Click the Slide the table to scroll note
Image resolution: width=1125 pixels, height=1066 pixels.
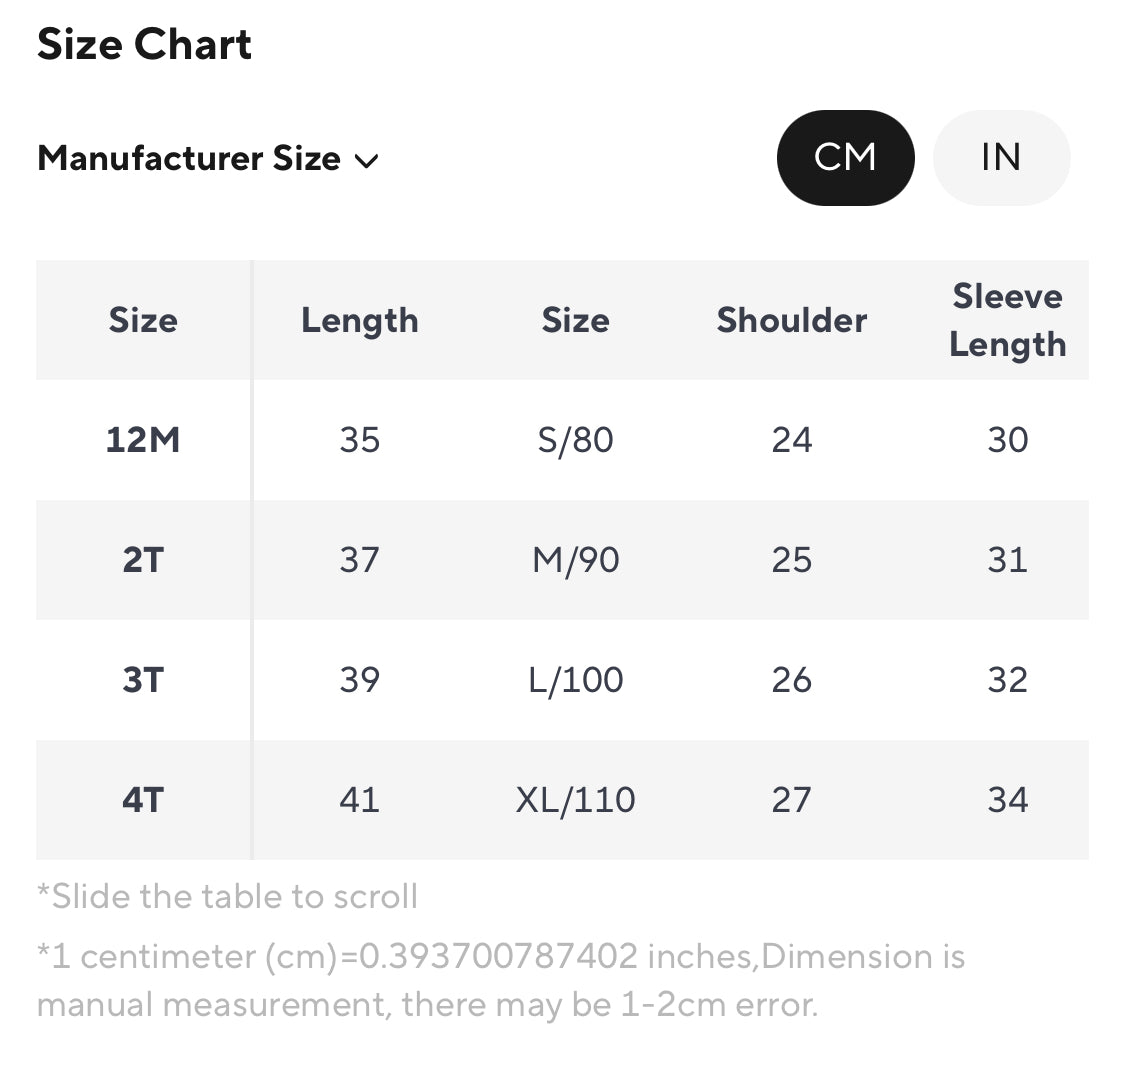227,897
